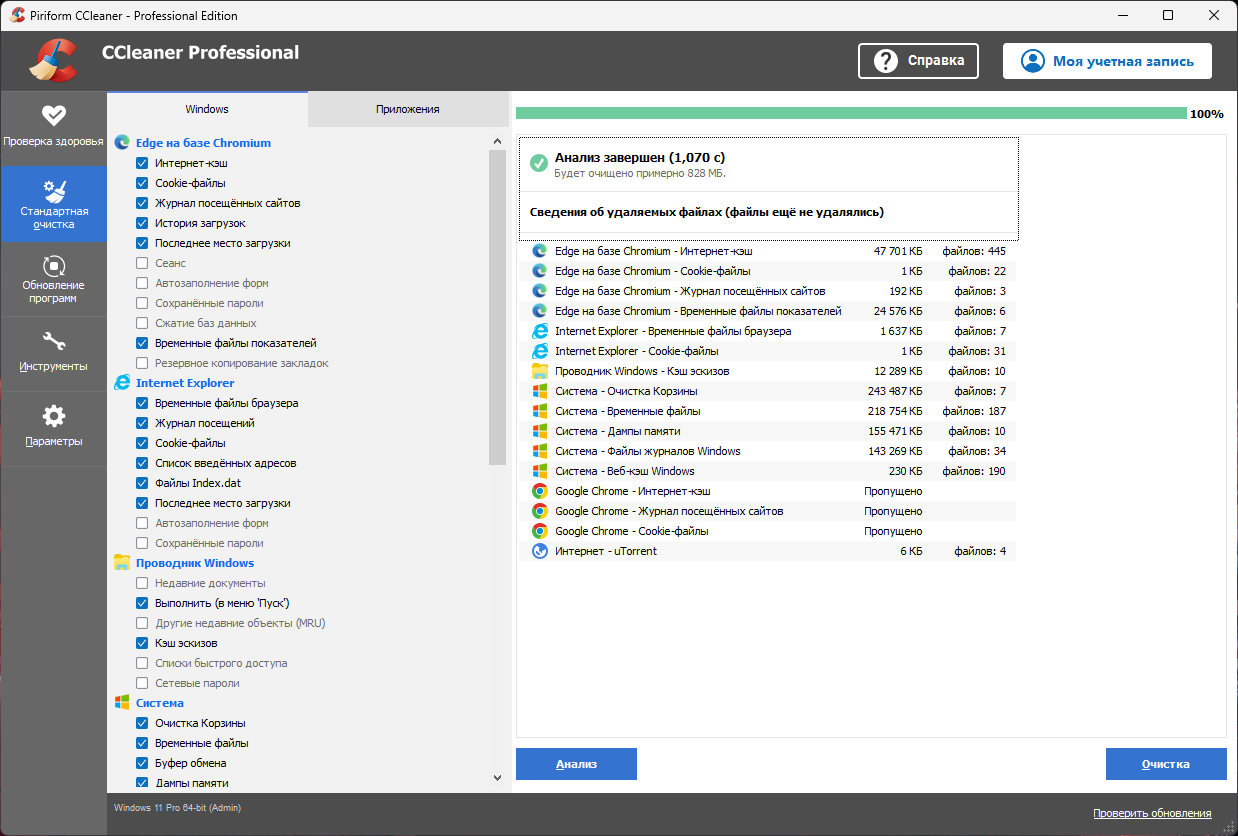Click the green analysis complete checkmark icon
The height and width of the screenshot is (836, 1238).
539,163
